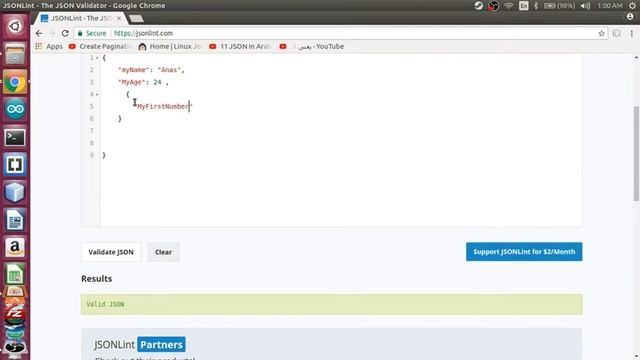Screen dimensions: 640x360
Task: Open the Files manager in launcher
Action: pyautogui.click(x=15, y=54)
